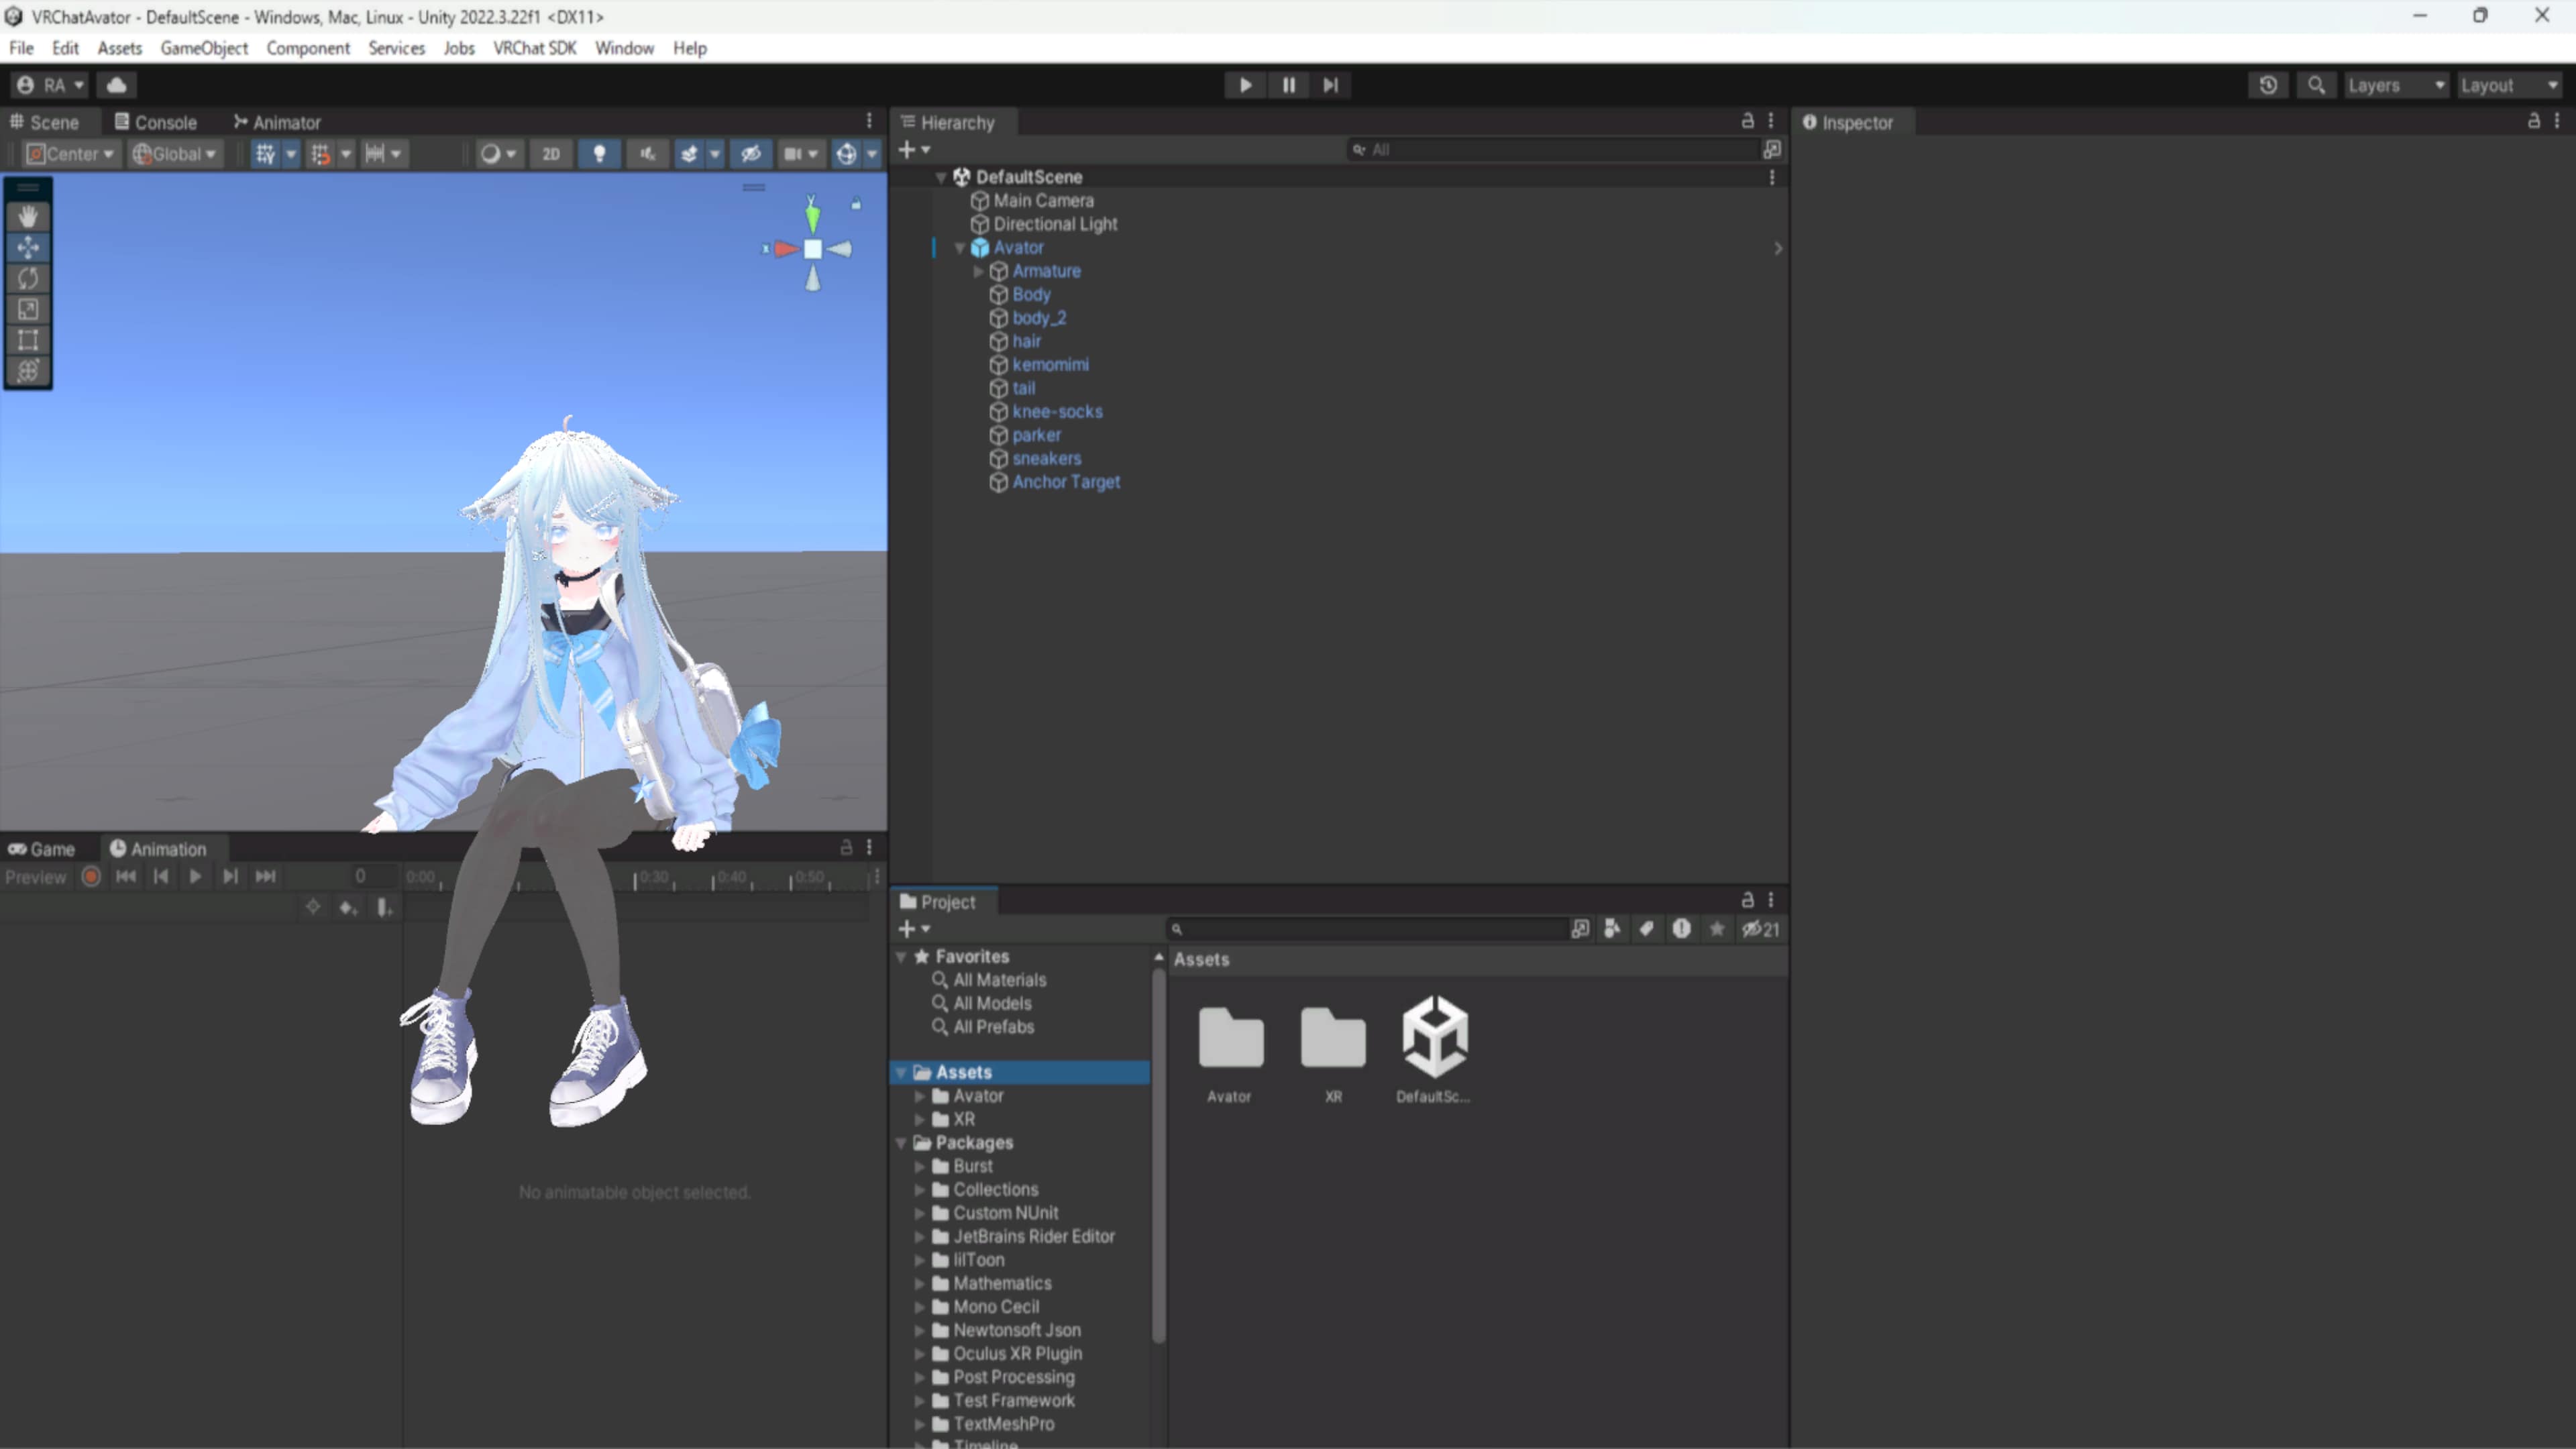Go to first keyframe in Animation
Screen dimensions: 2576x1449
coord(126,877)
